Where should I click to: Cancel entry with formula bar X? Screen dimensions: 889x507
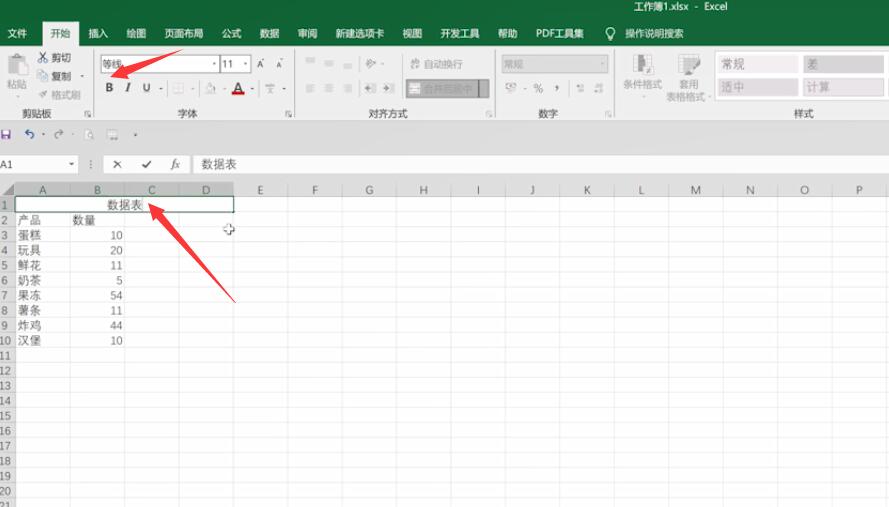(117, 164)
